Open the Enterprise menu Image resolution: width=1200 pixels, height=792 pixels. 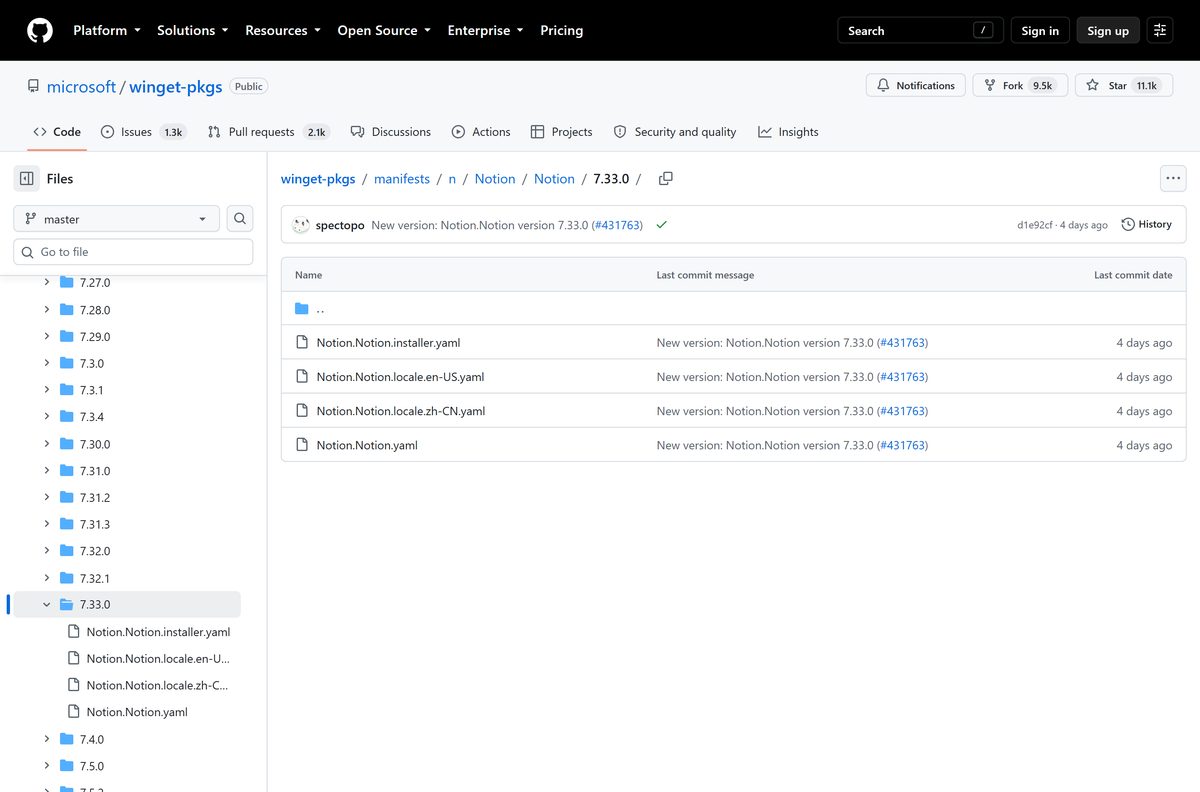[x=486, y=31]
